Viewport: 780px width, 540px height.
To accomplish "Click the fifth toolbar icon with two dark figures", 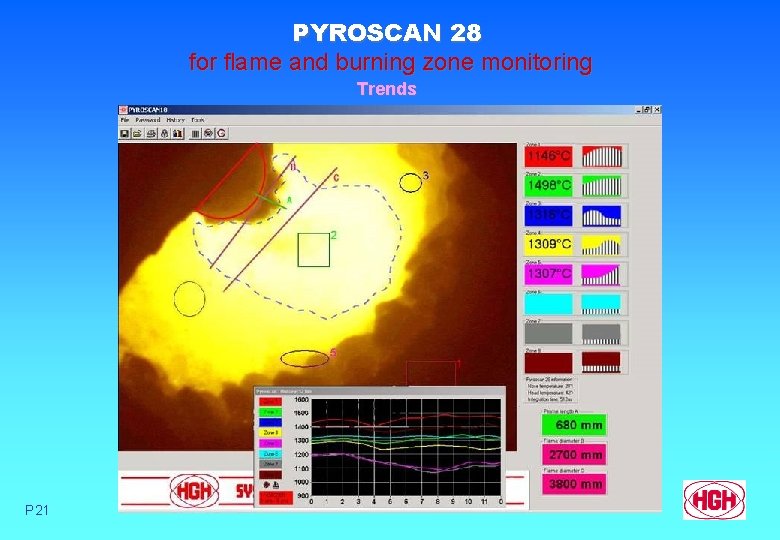I will pyautogui.click(x=178, y=133).
